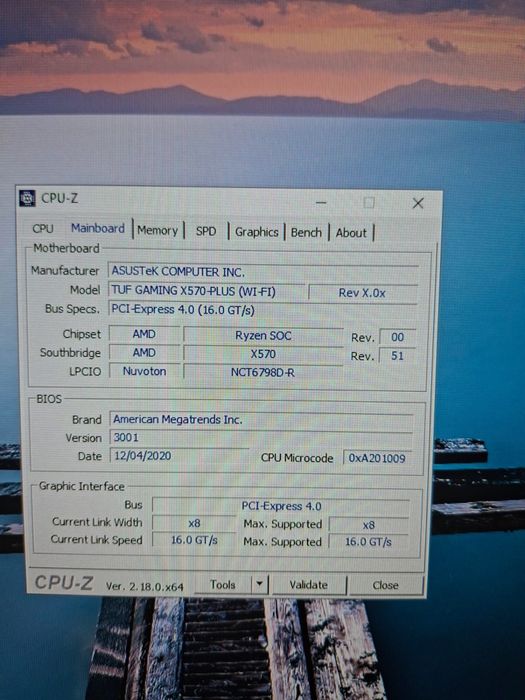Click the Ryzen SOC chipset value
The image size is (525, 700).
(263, 336)
